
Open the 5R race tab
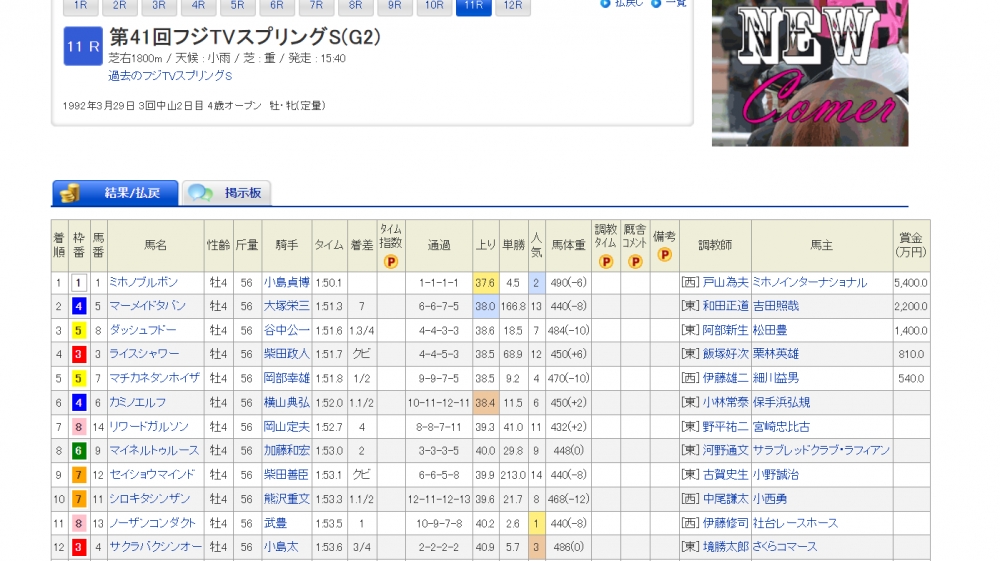pos(238,6)
